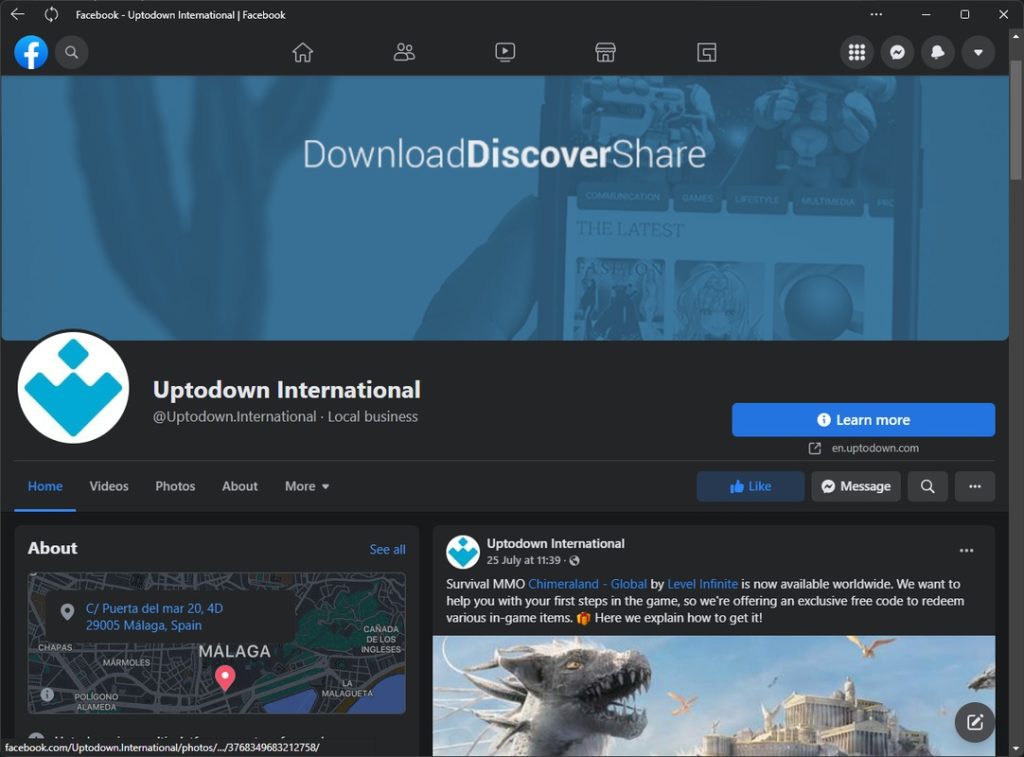This screenshot has height=757, width=1024.
Task: Open the Level Infinite link
Action: pos(702,584)
